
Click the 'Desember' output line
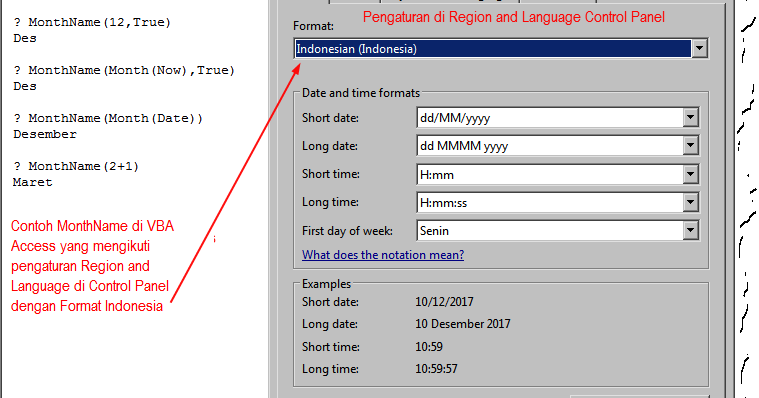click(x=45, y=134)
